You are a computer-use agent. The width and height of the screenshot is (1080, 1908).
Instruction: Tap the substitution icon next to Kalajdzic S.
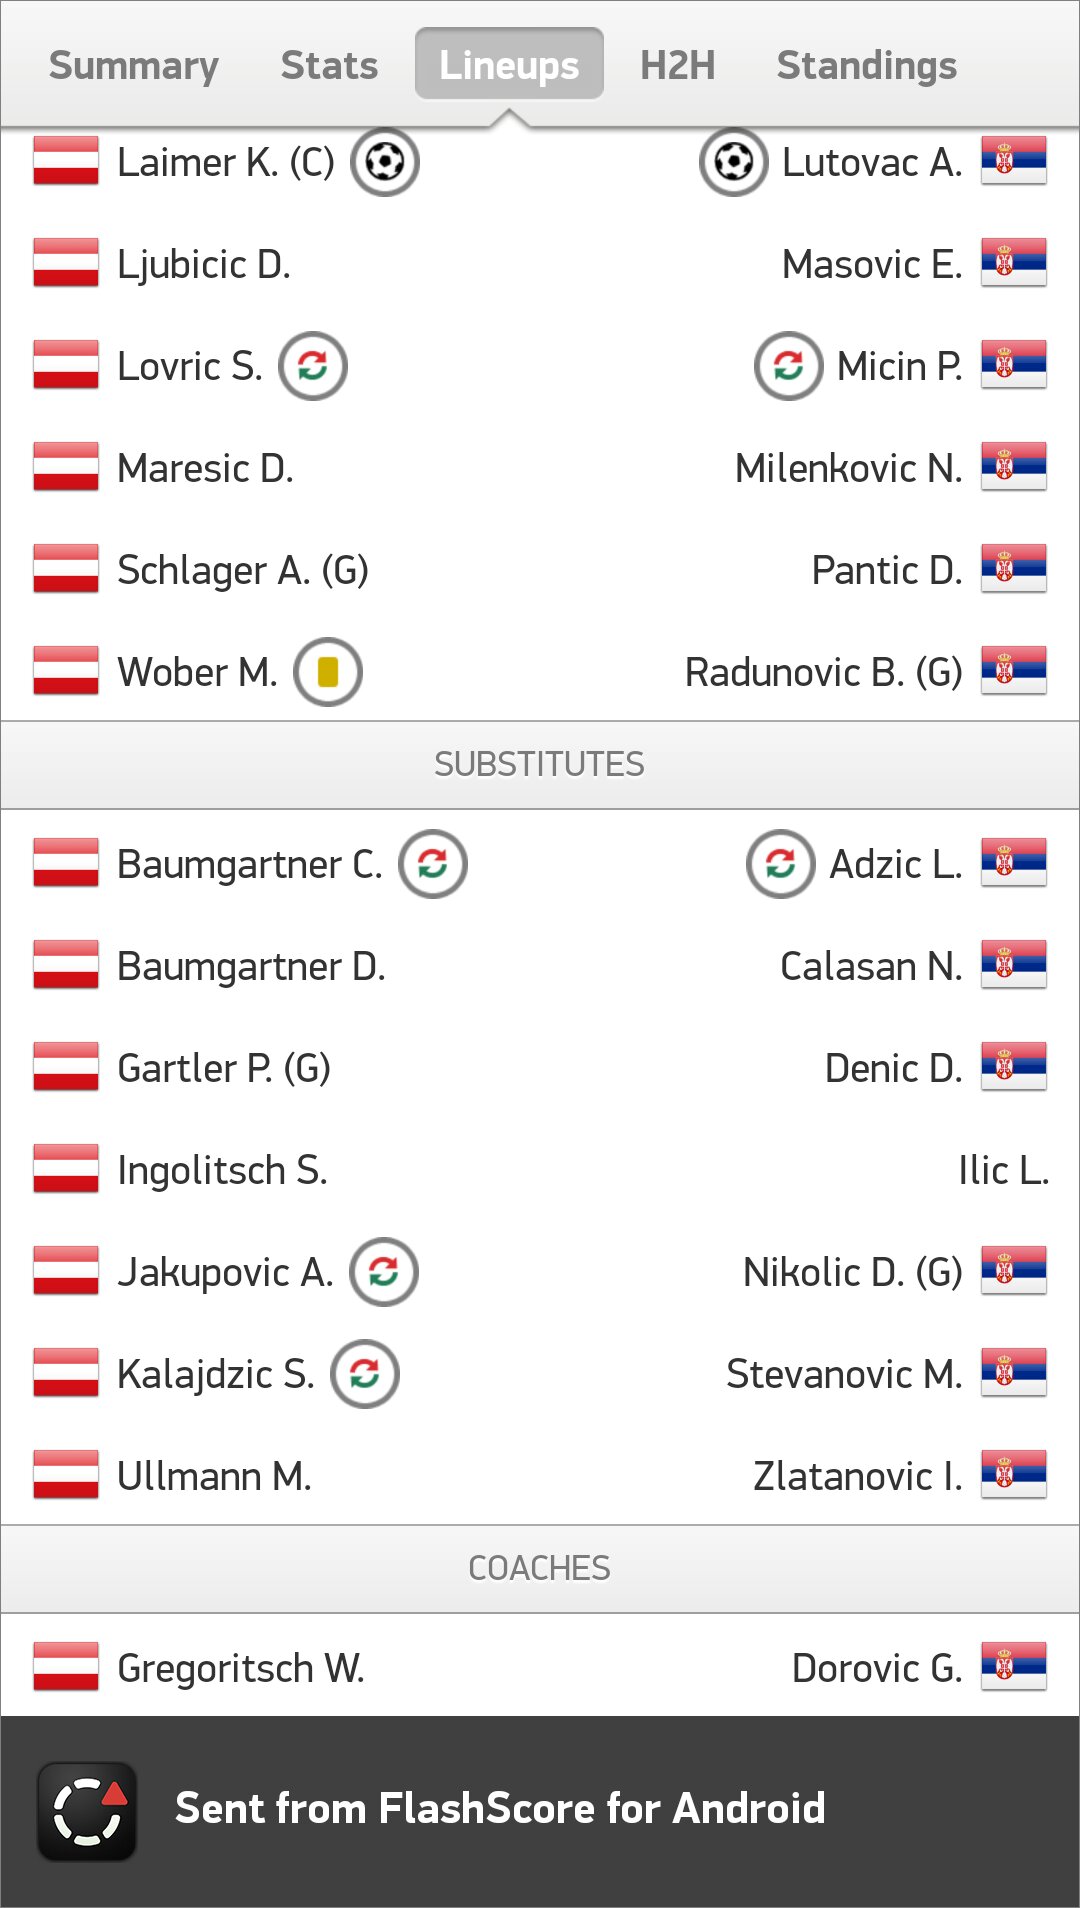[365, 1374]
